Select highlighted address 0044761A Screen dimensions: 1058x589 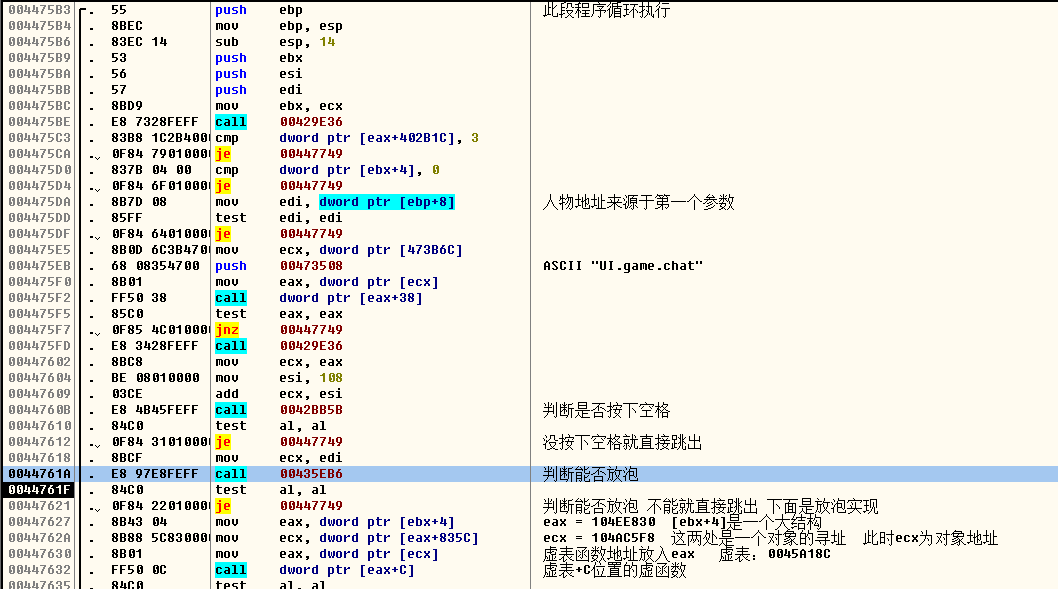point(39,474)
